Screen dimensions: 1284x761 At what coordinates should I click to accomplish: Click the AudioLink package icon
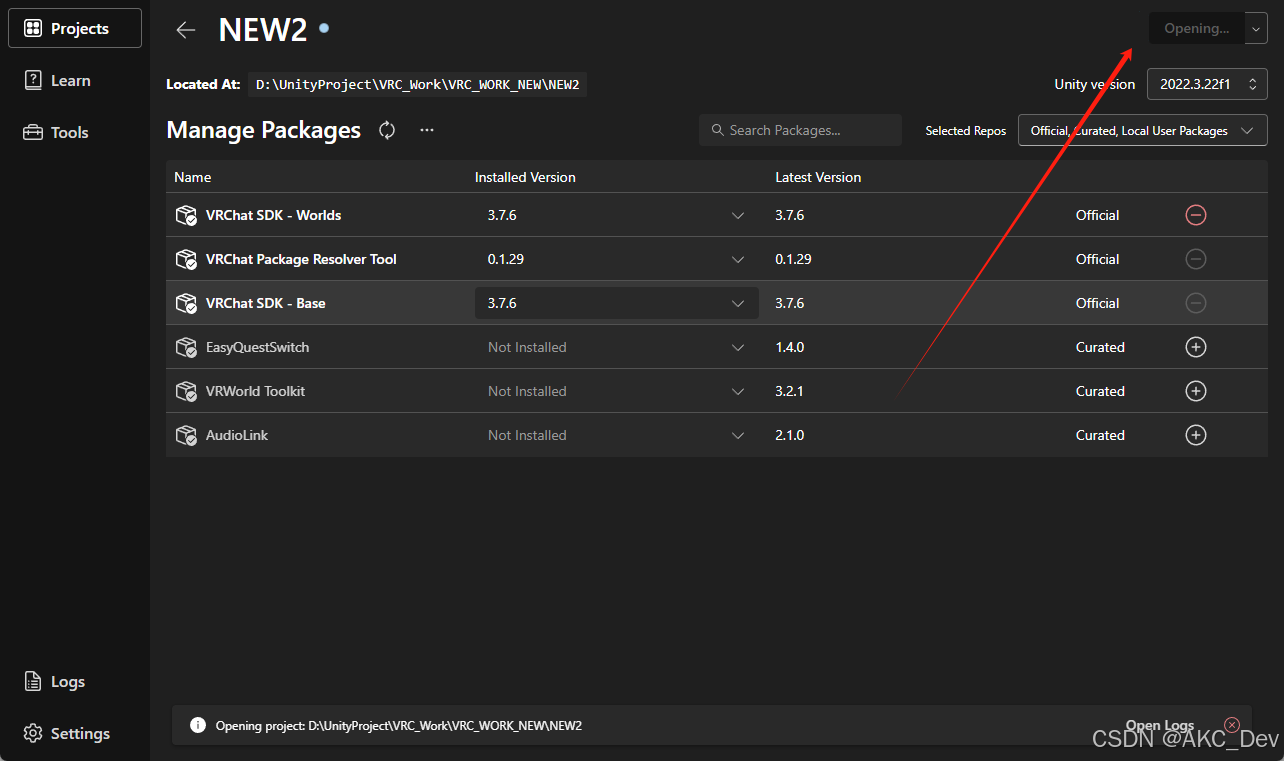186,435
